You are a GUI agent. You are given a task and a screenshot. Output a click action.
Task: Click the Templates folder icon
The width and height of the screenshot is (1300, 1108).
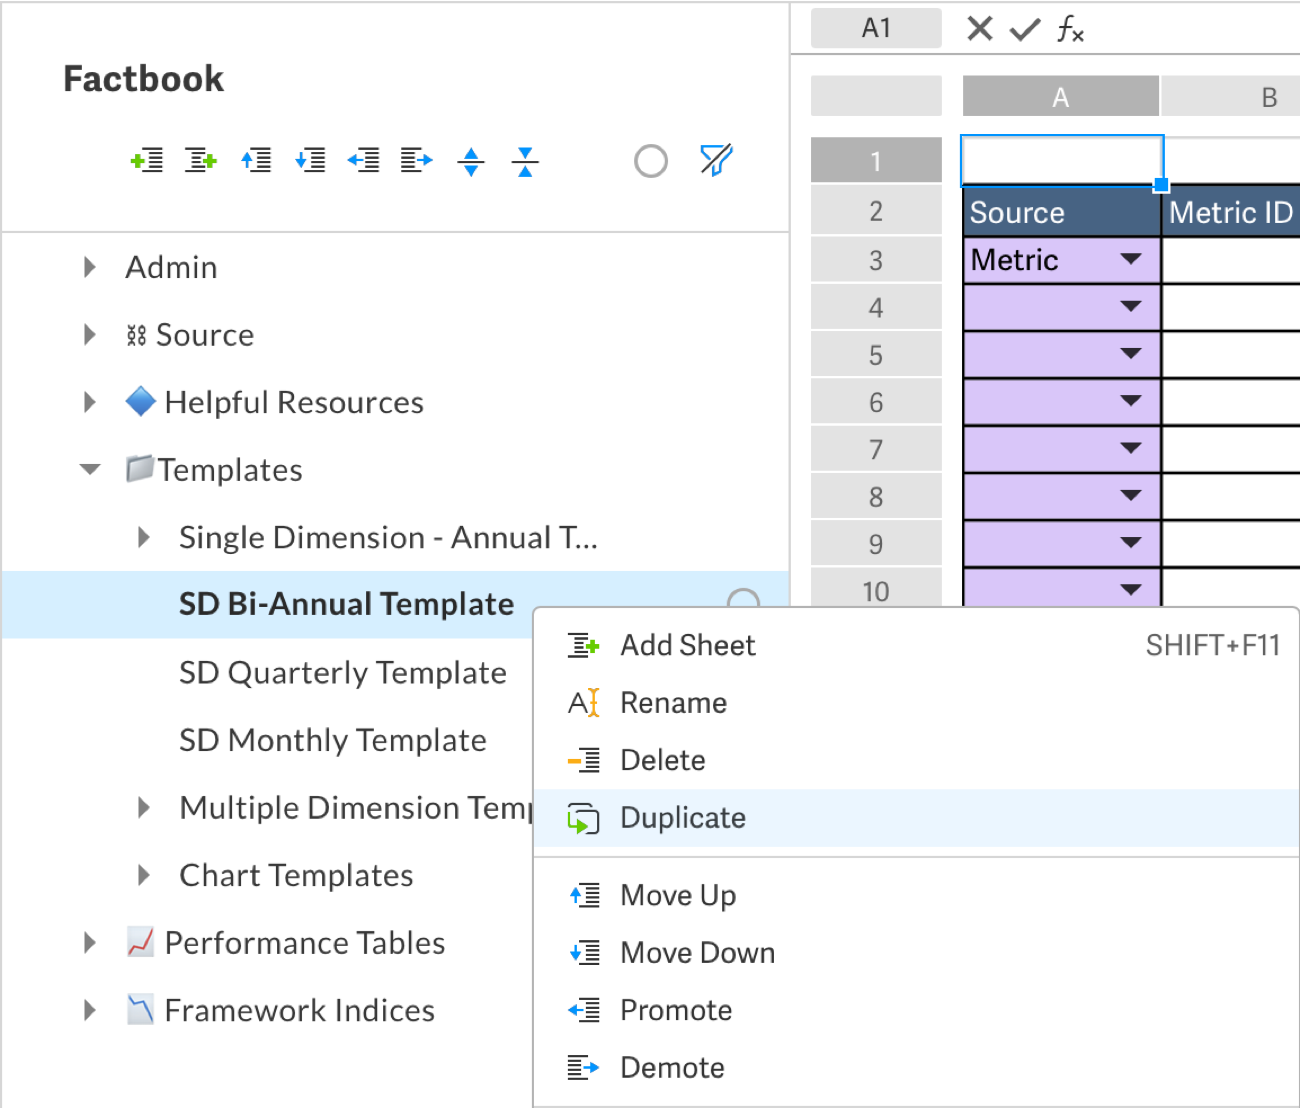140,468
